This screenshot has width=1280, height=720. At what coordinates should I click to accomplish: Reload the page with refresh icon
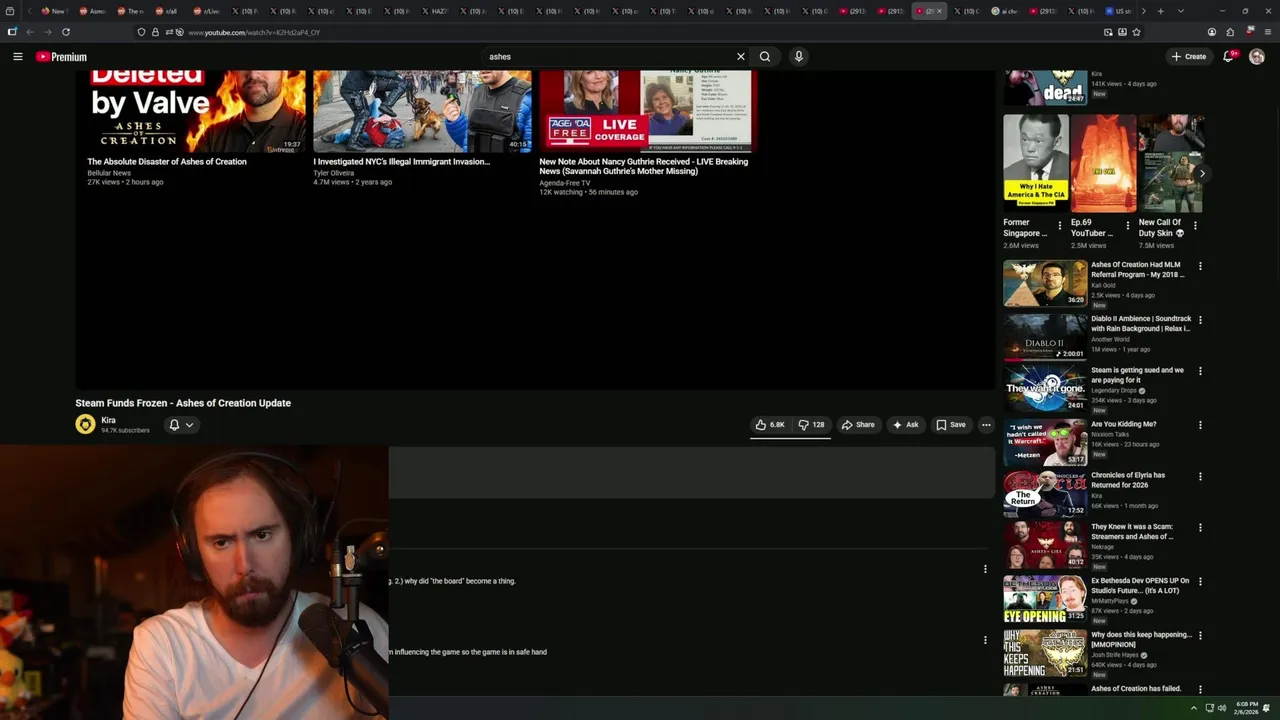click(66, 32)
